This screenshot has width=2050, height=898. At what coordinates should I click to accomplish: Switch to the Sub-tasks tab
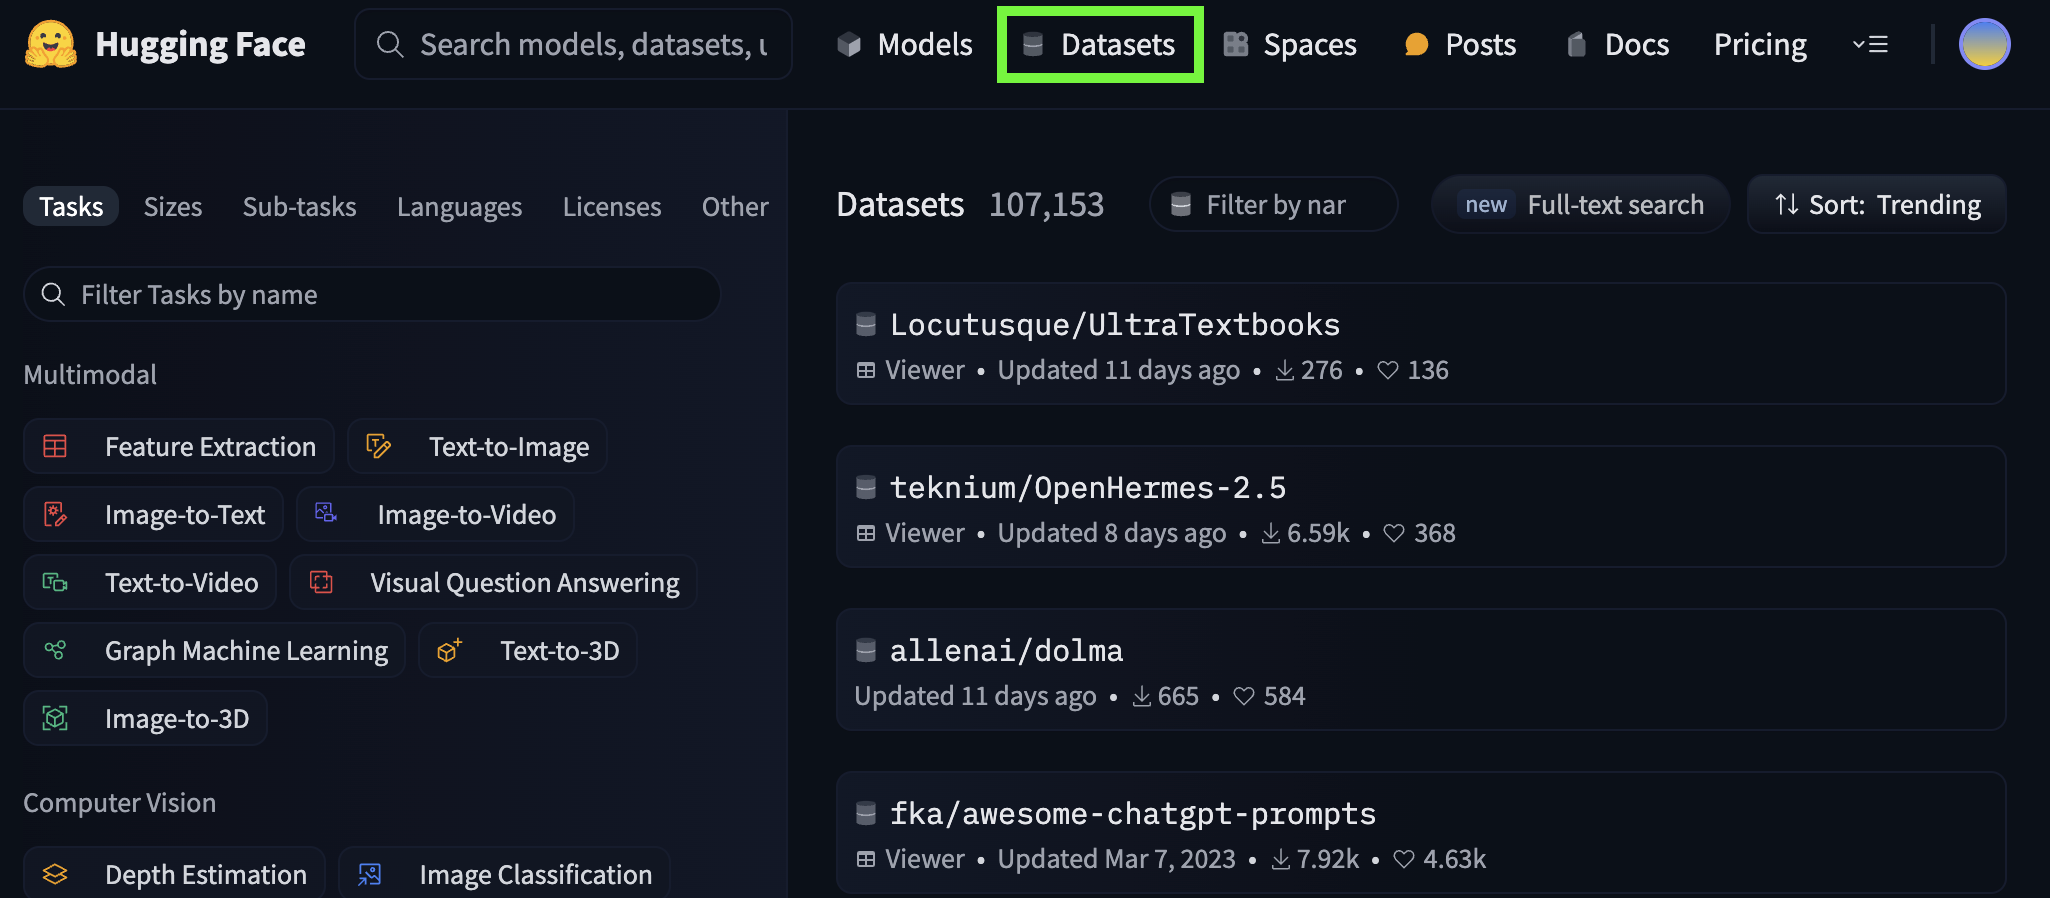point(299,206)
